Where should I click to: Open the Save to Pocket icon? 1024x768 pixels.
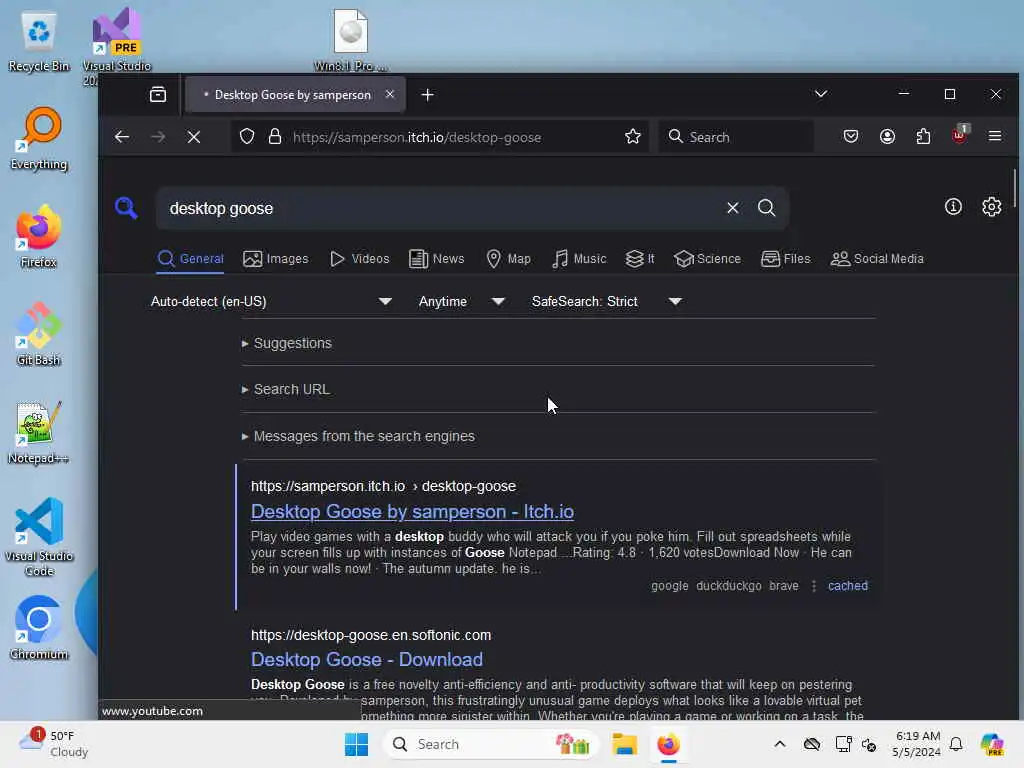(850, 136)
